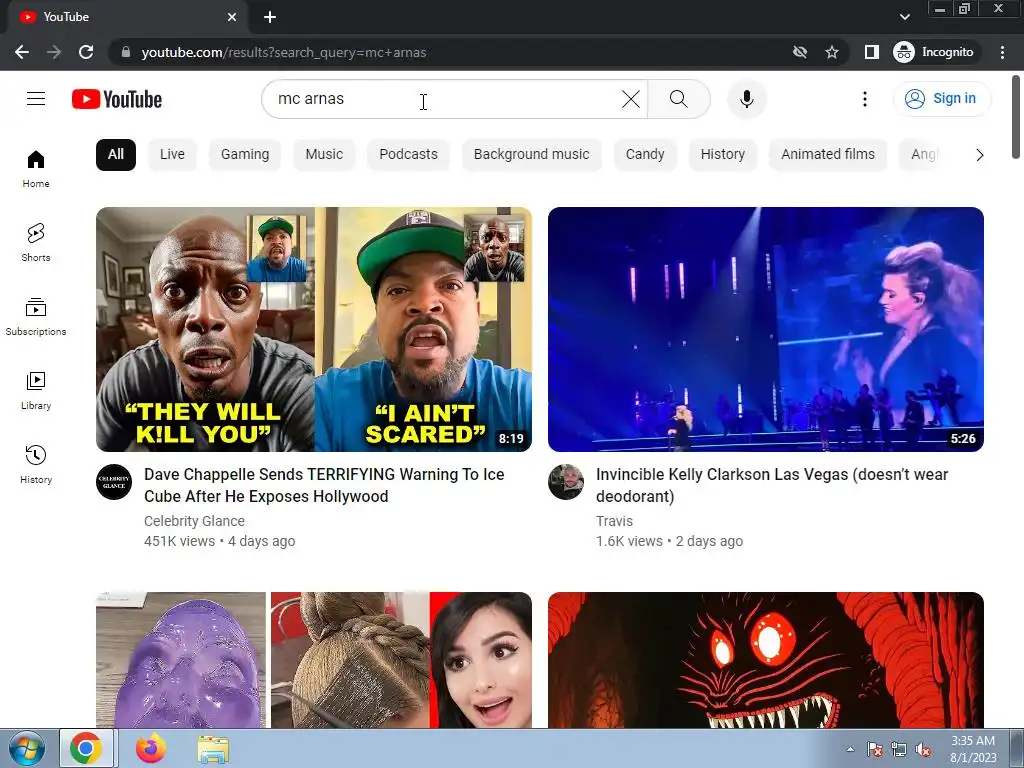Open the Incognito profile indicator
1024x768 pixels.
tap(933, 52)
